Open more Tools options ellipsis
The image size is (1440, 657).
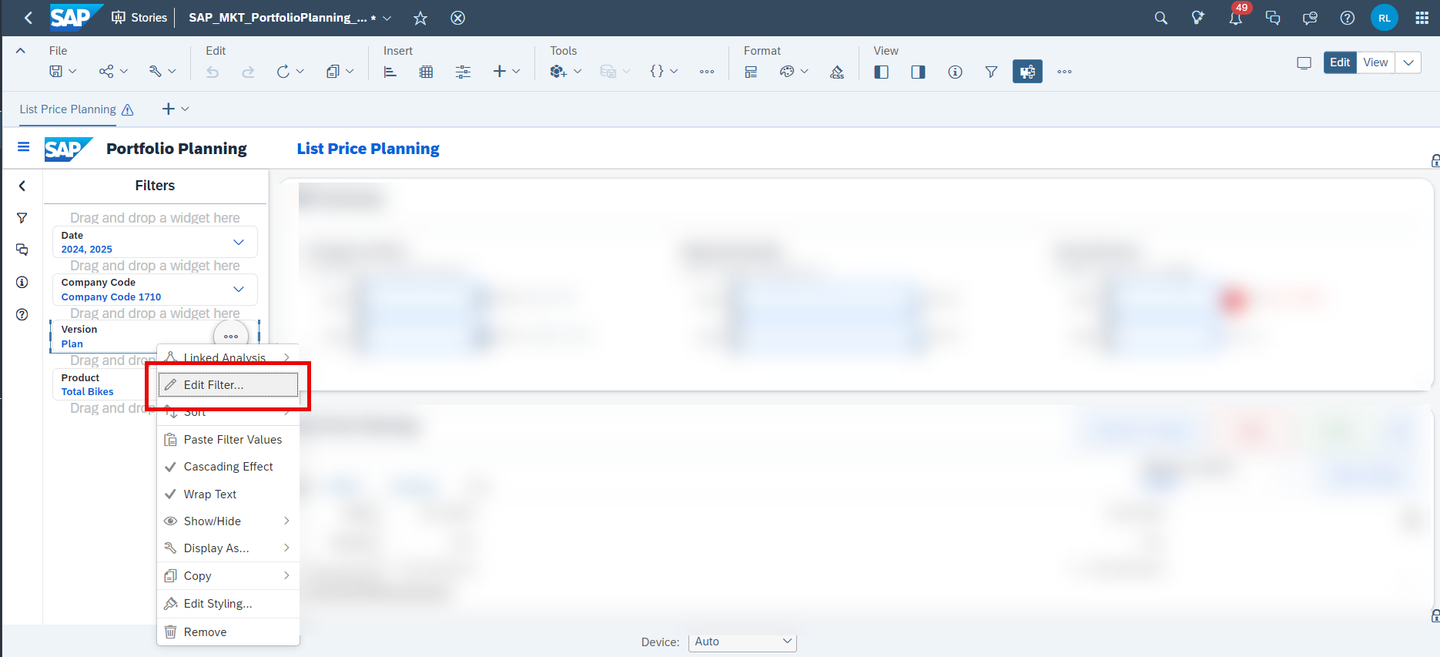(707, 72)
